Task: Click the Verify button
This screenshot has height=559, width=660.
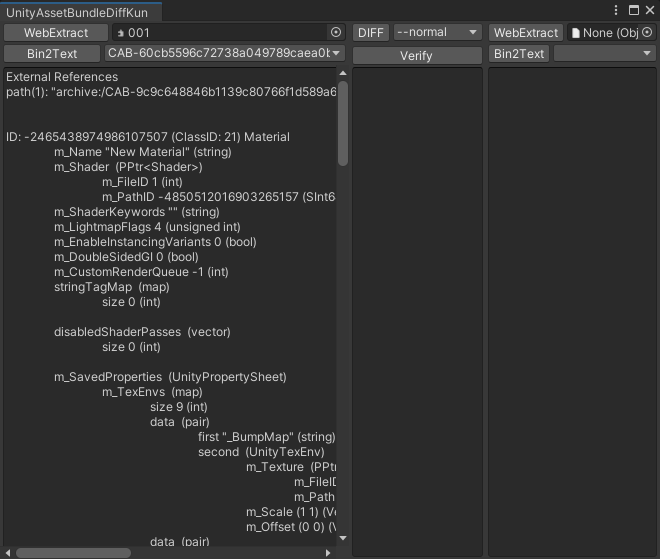Action: [417, 56]
